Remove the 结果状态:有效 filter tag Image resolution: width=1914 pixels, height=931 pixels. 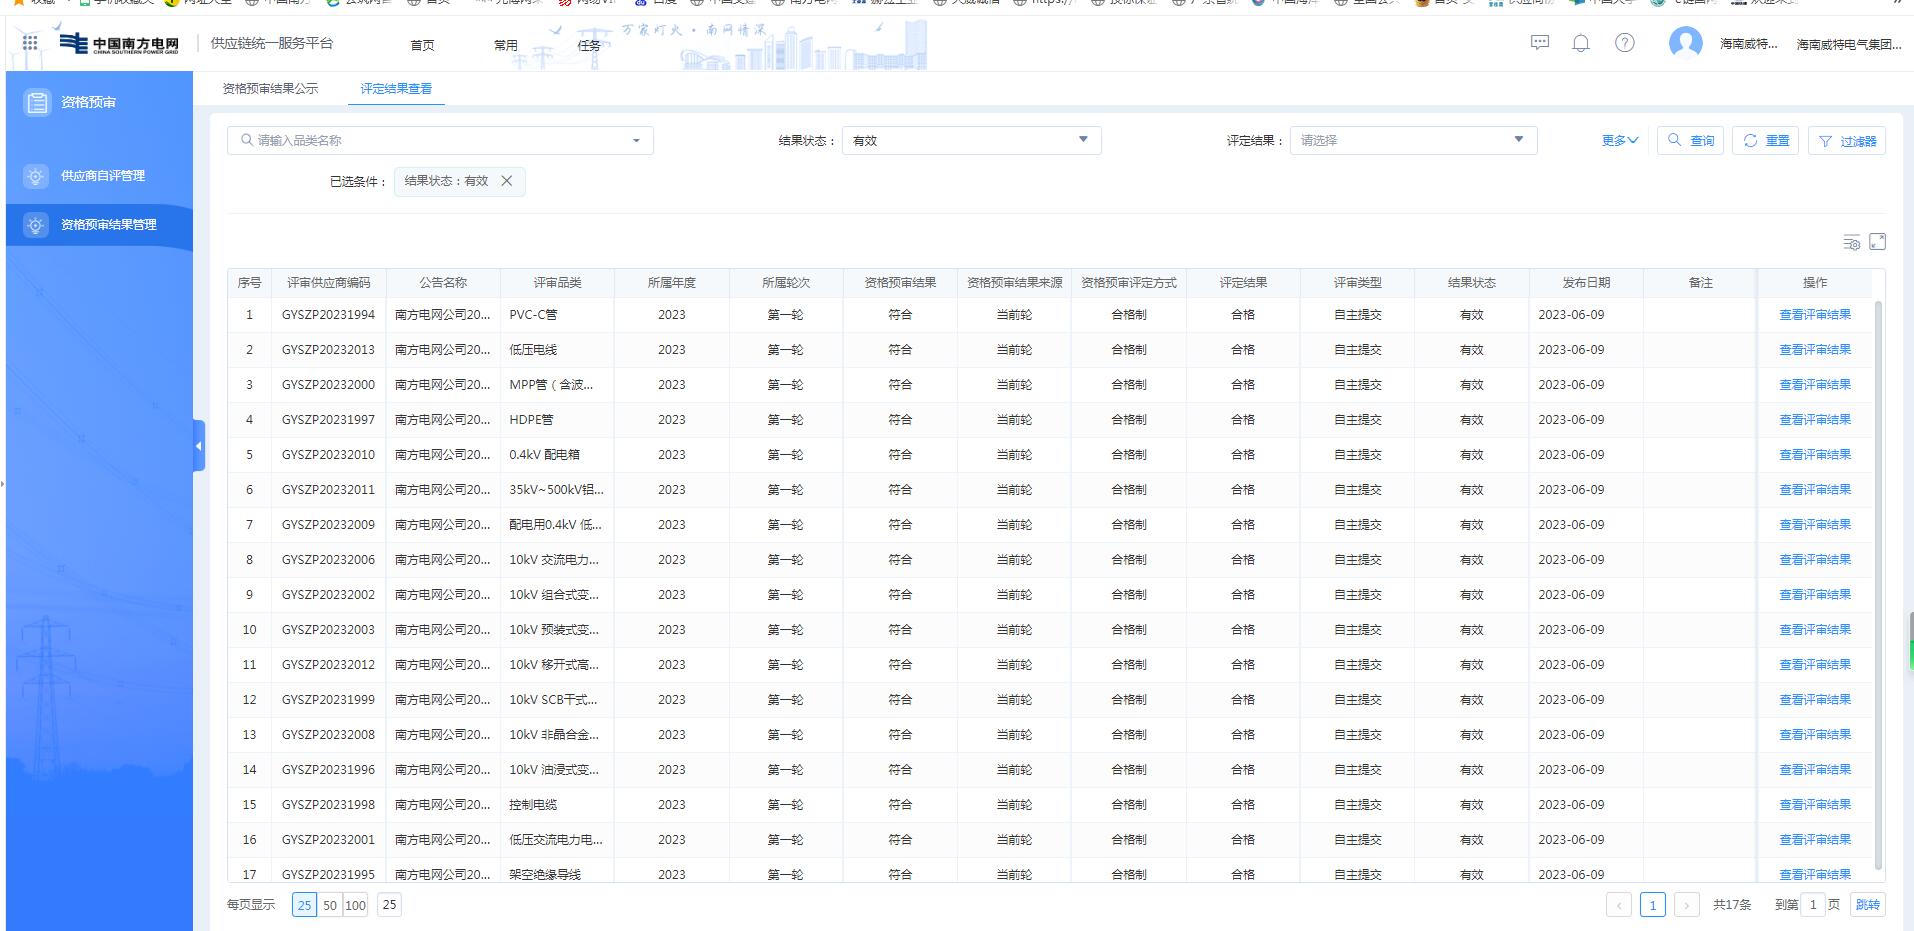click(x=507, y=181)
